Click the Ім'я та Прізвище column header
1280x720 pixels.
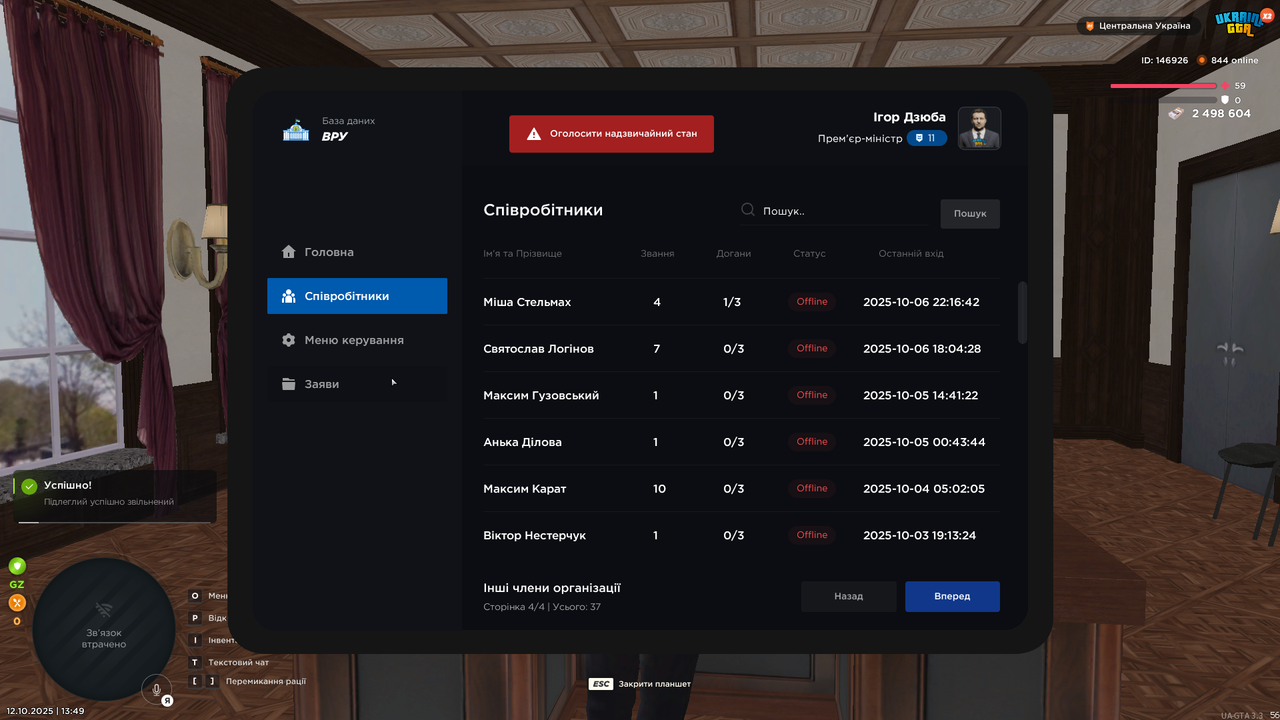point(522,254)
